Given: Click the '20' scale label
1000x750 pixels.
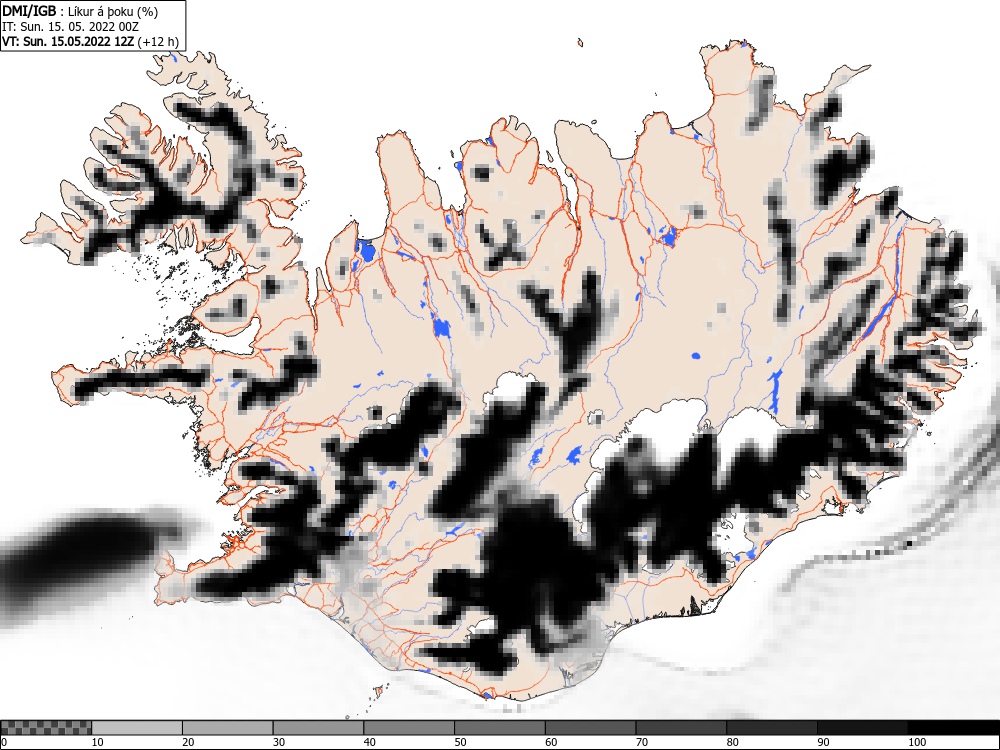Looking at the screenshot, I should [x=188, y=742].
